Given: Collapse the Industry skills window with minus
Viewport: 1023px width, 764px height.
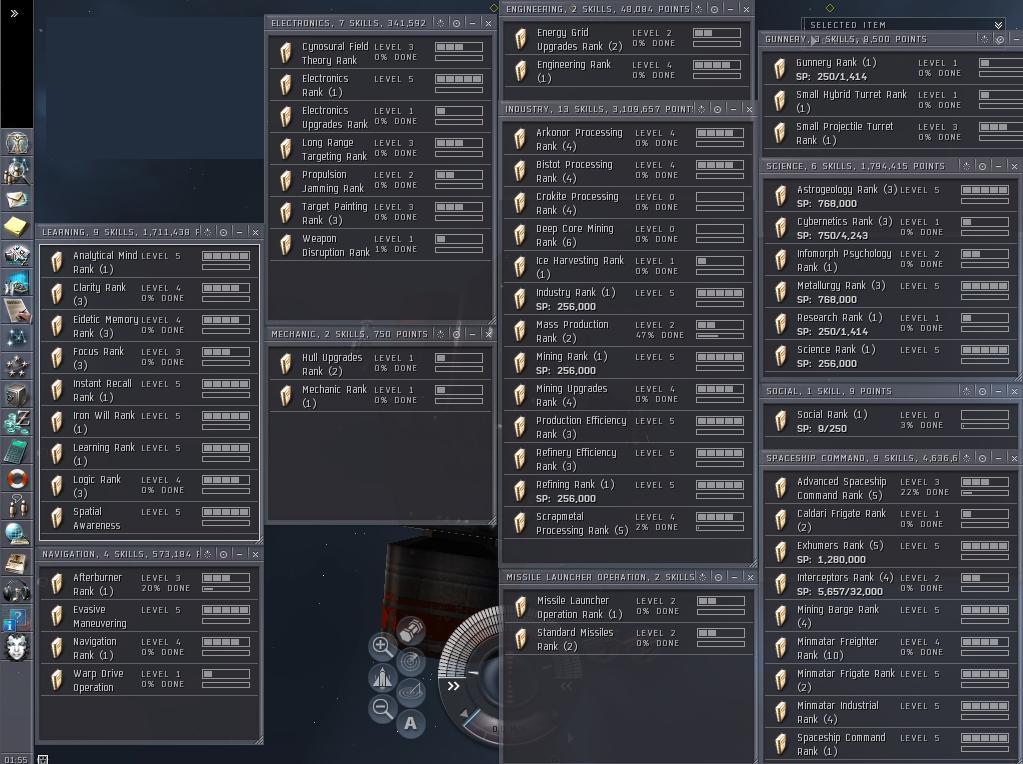Looking at the screenshot, I should click(733, 109).
